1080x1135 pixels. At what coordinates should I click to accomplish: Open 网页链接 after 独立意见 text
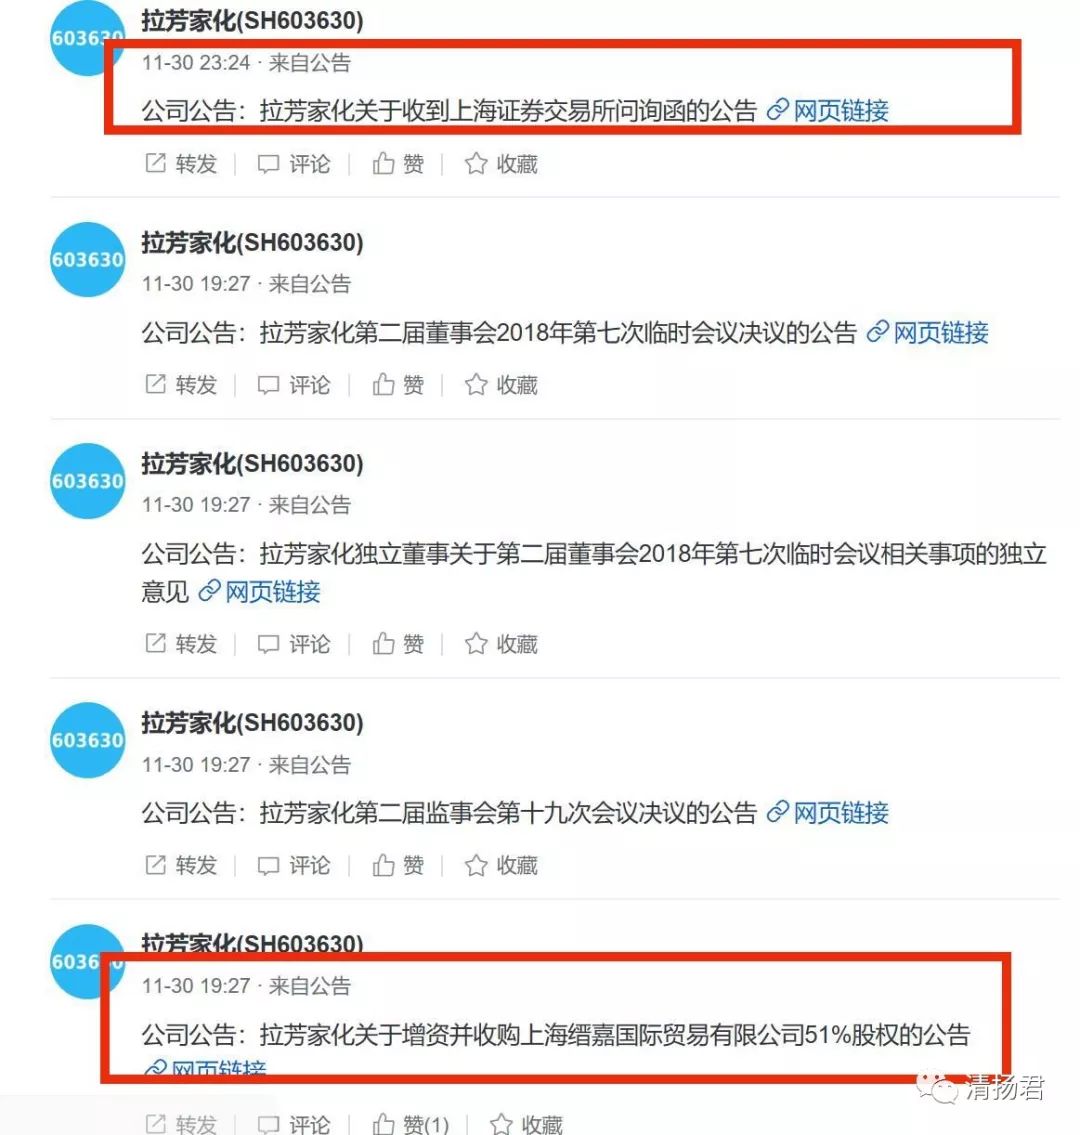pos(259,591)
